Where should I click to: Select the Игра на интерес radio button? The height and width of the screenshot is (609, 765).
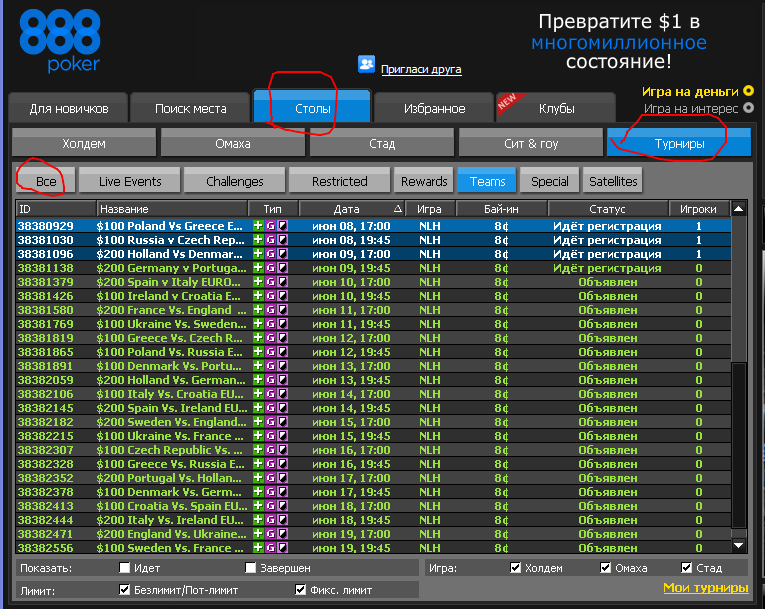pyautogui.click(x=748, y=108)
